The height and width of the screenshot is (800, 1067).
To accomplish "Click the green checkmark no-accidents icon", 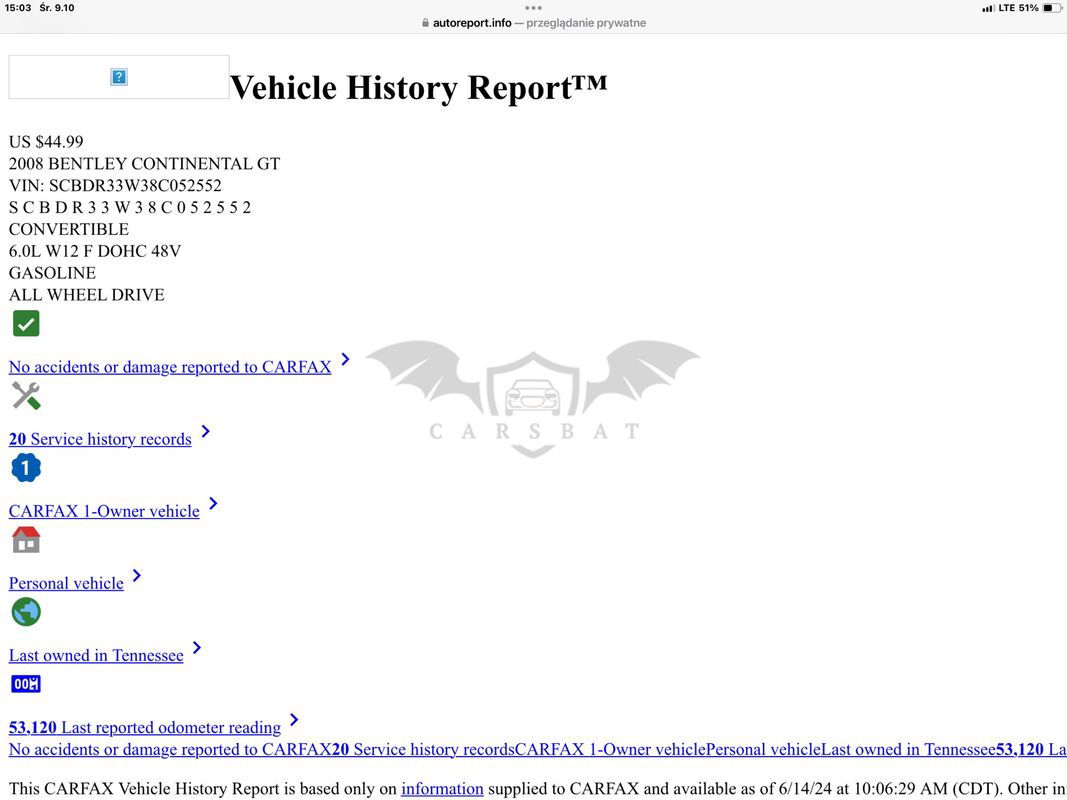I will pyautogui.click(x=26, y=324).
